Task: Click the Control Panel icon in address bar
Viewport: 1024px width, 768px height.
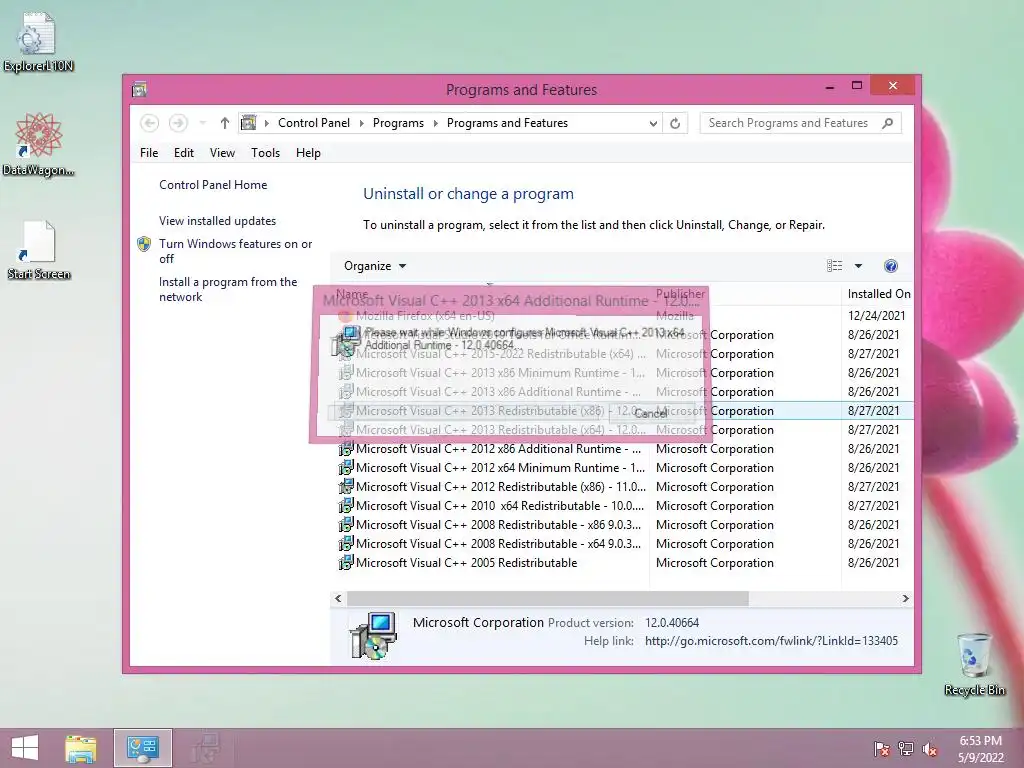Action: point(249,123)
